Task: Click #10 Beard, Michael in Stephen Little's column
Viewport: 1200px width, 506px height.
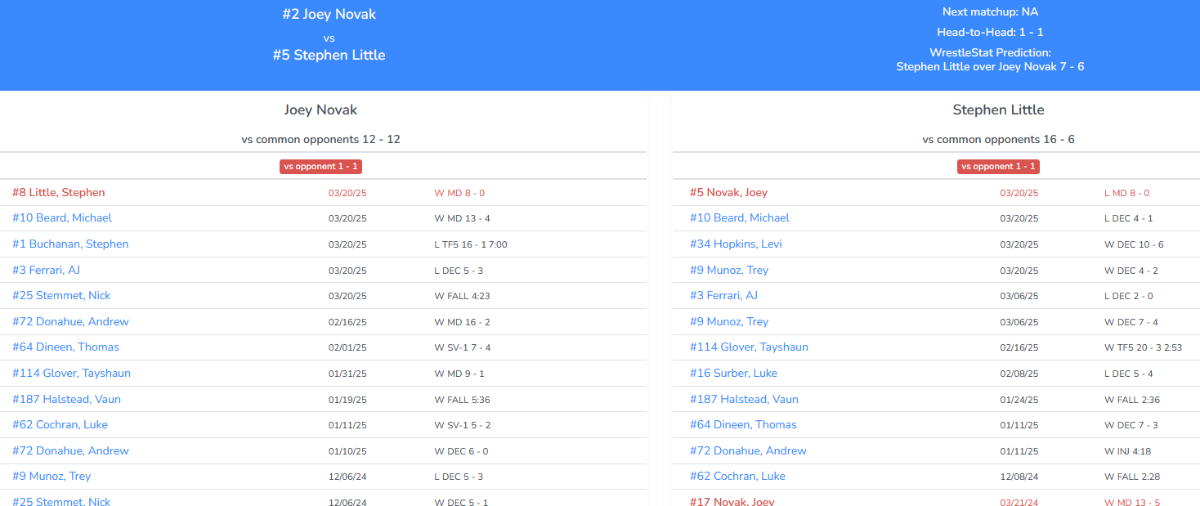Action: (739, 218)
